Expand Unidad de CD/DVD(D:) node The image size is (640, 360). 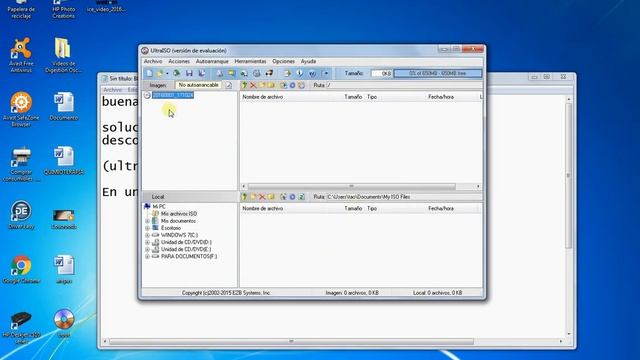(x=147, y=242)
